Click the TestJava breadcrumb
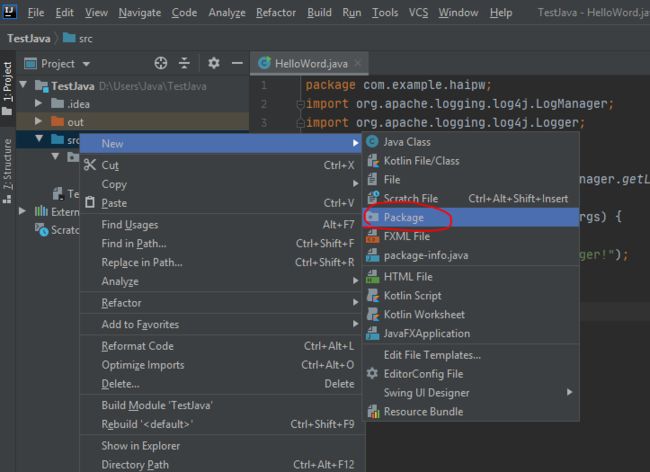The height and width of the screenshot is (472, 650). pos(29,39)
